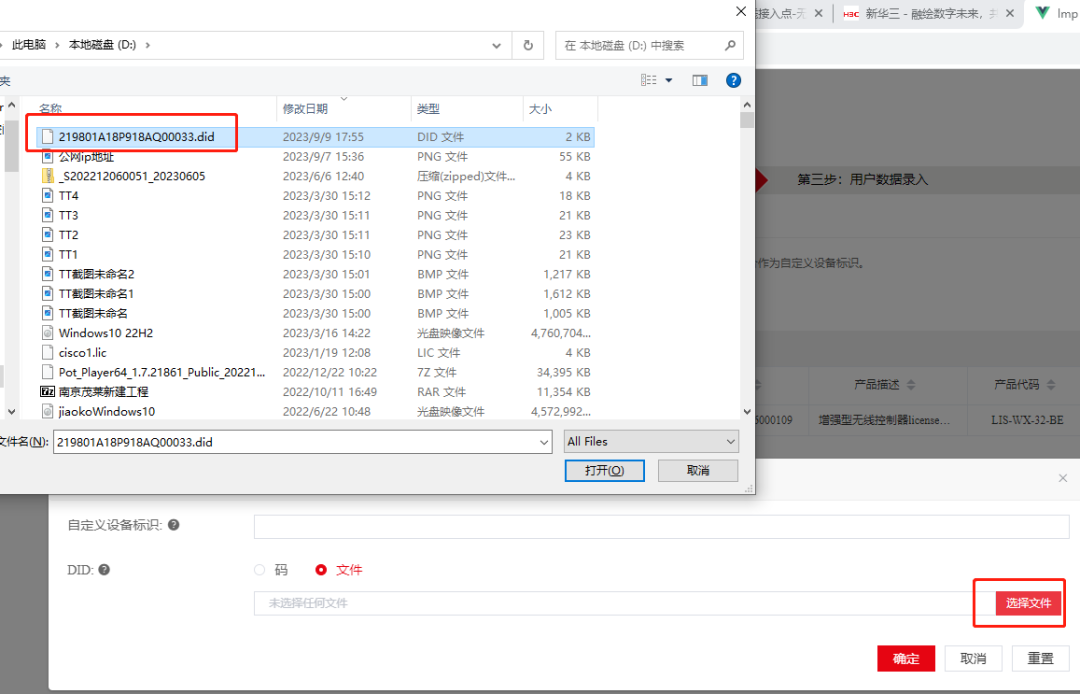Click the icon of the TT截图未命名 file
Screen dimensions: 1080x694
point(48,313)
